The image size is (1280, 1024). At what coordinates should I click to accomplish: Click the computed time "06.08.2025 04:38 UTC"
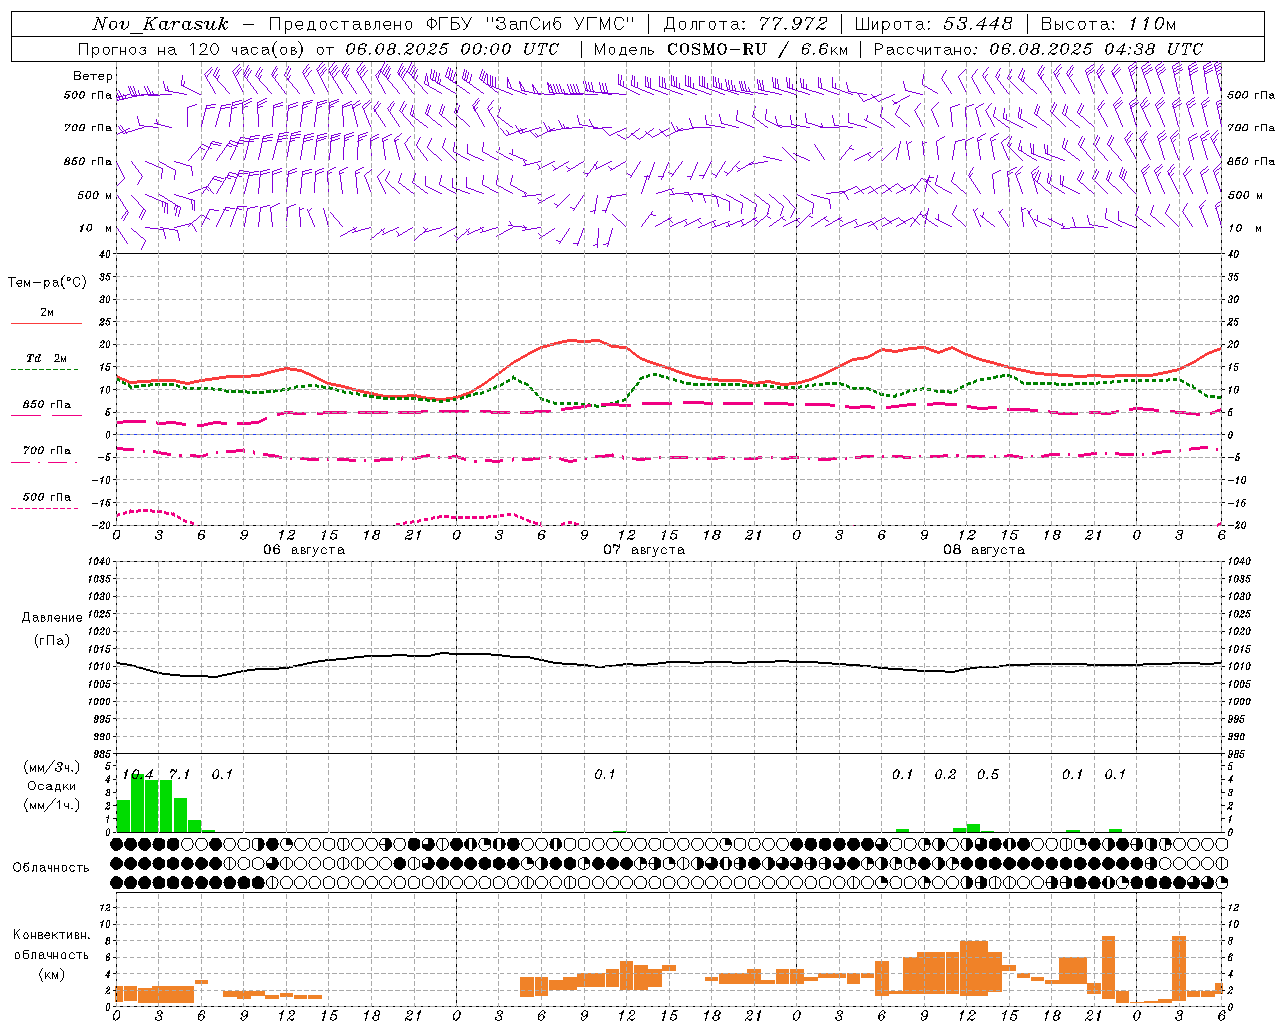tap(1096, 49)
